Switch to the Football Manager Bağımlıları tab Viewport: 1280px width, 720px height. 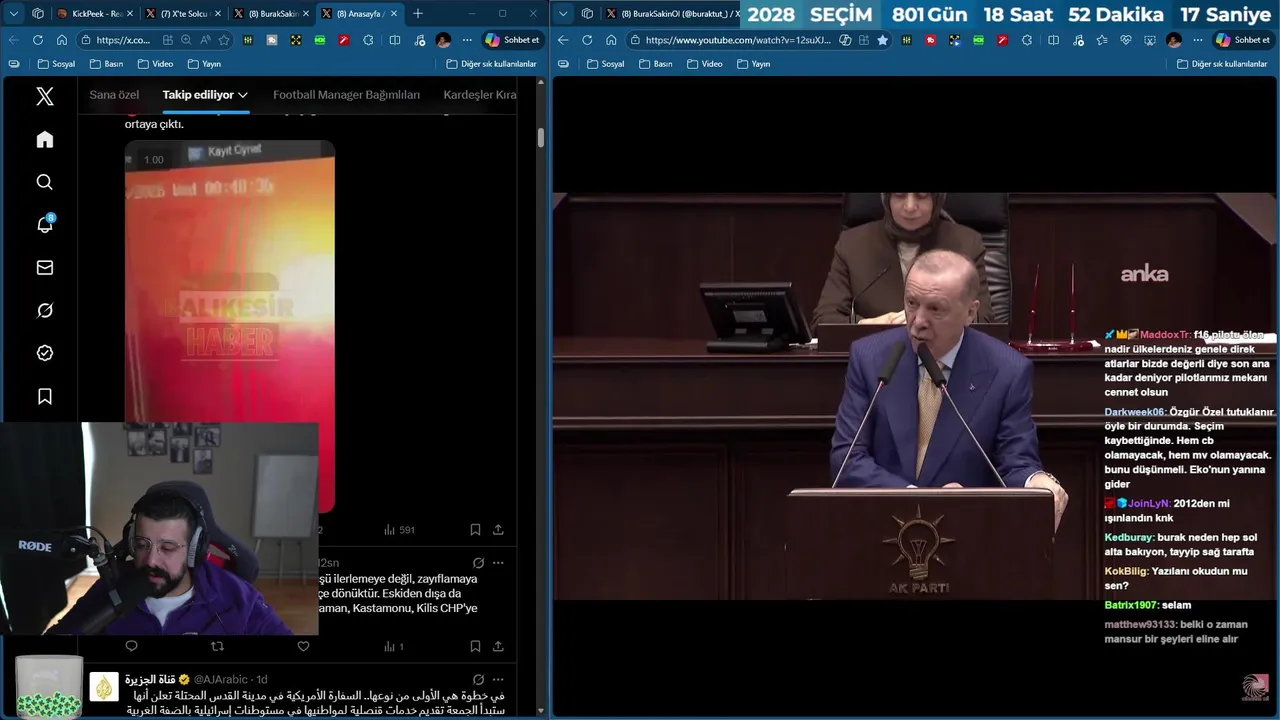pyautogui.click(x=346, y=95)
